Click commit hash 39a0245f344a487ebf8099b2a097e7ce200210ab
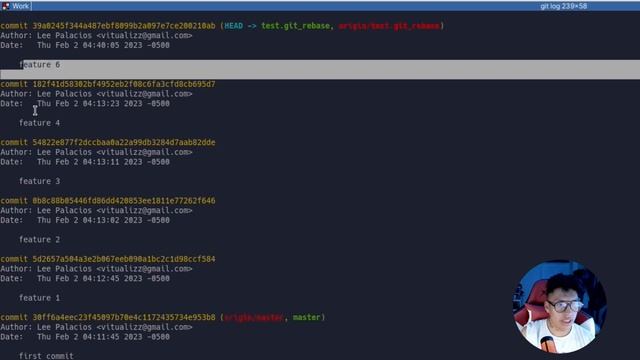Image resolution: width=640 pixels, height=360 pixels. pos(124,26)
